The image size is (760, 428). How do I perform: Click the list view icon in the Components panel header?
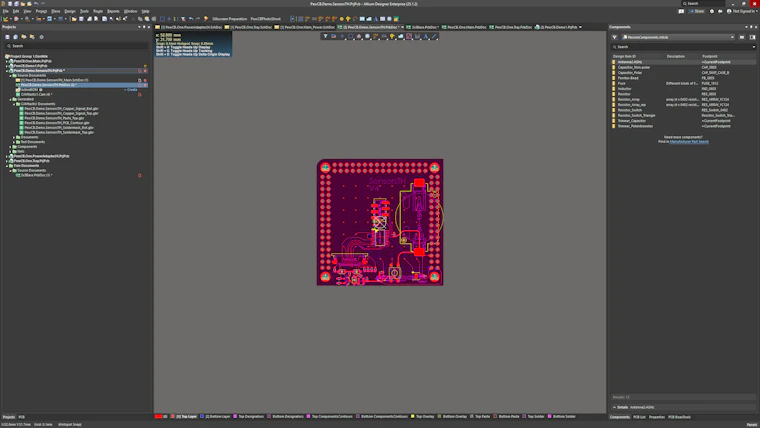click(x=742, y=37)
